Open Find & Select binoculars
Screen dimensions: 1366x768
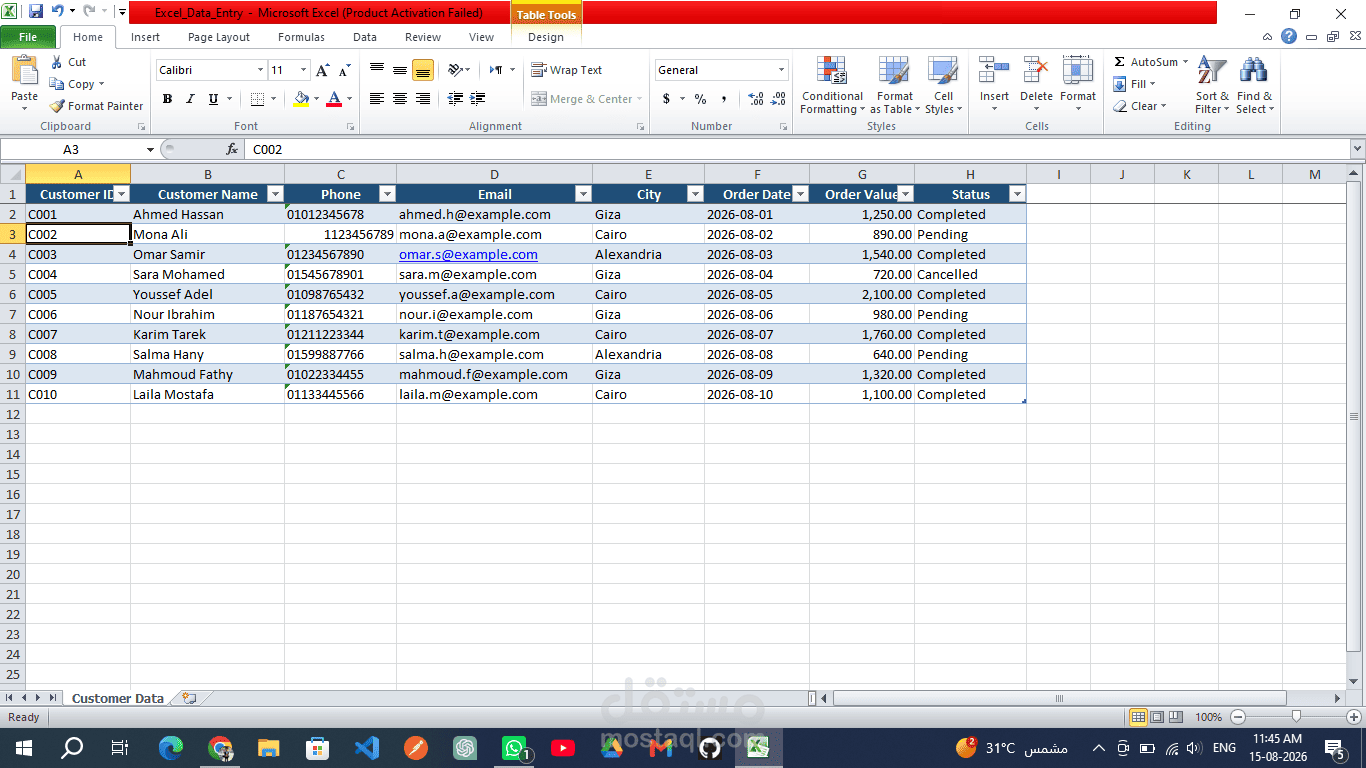click(x=1254, y=86)
